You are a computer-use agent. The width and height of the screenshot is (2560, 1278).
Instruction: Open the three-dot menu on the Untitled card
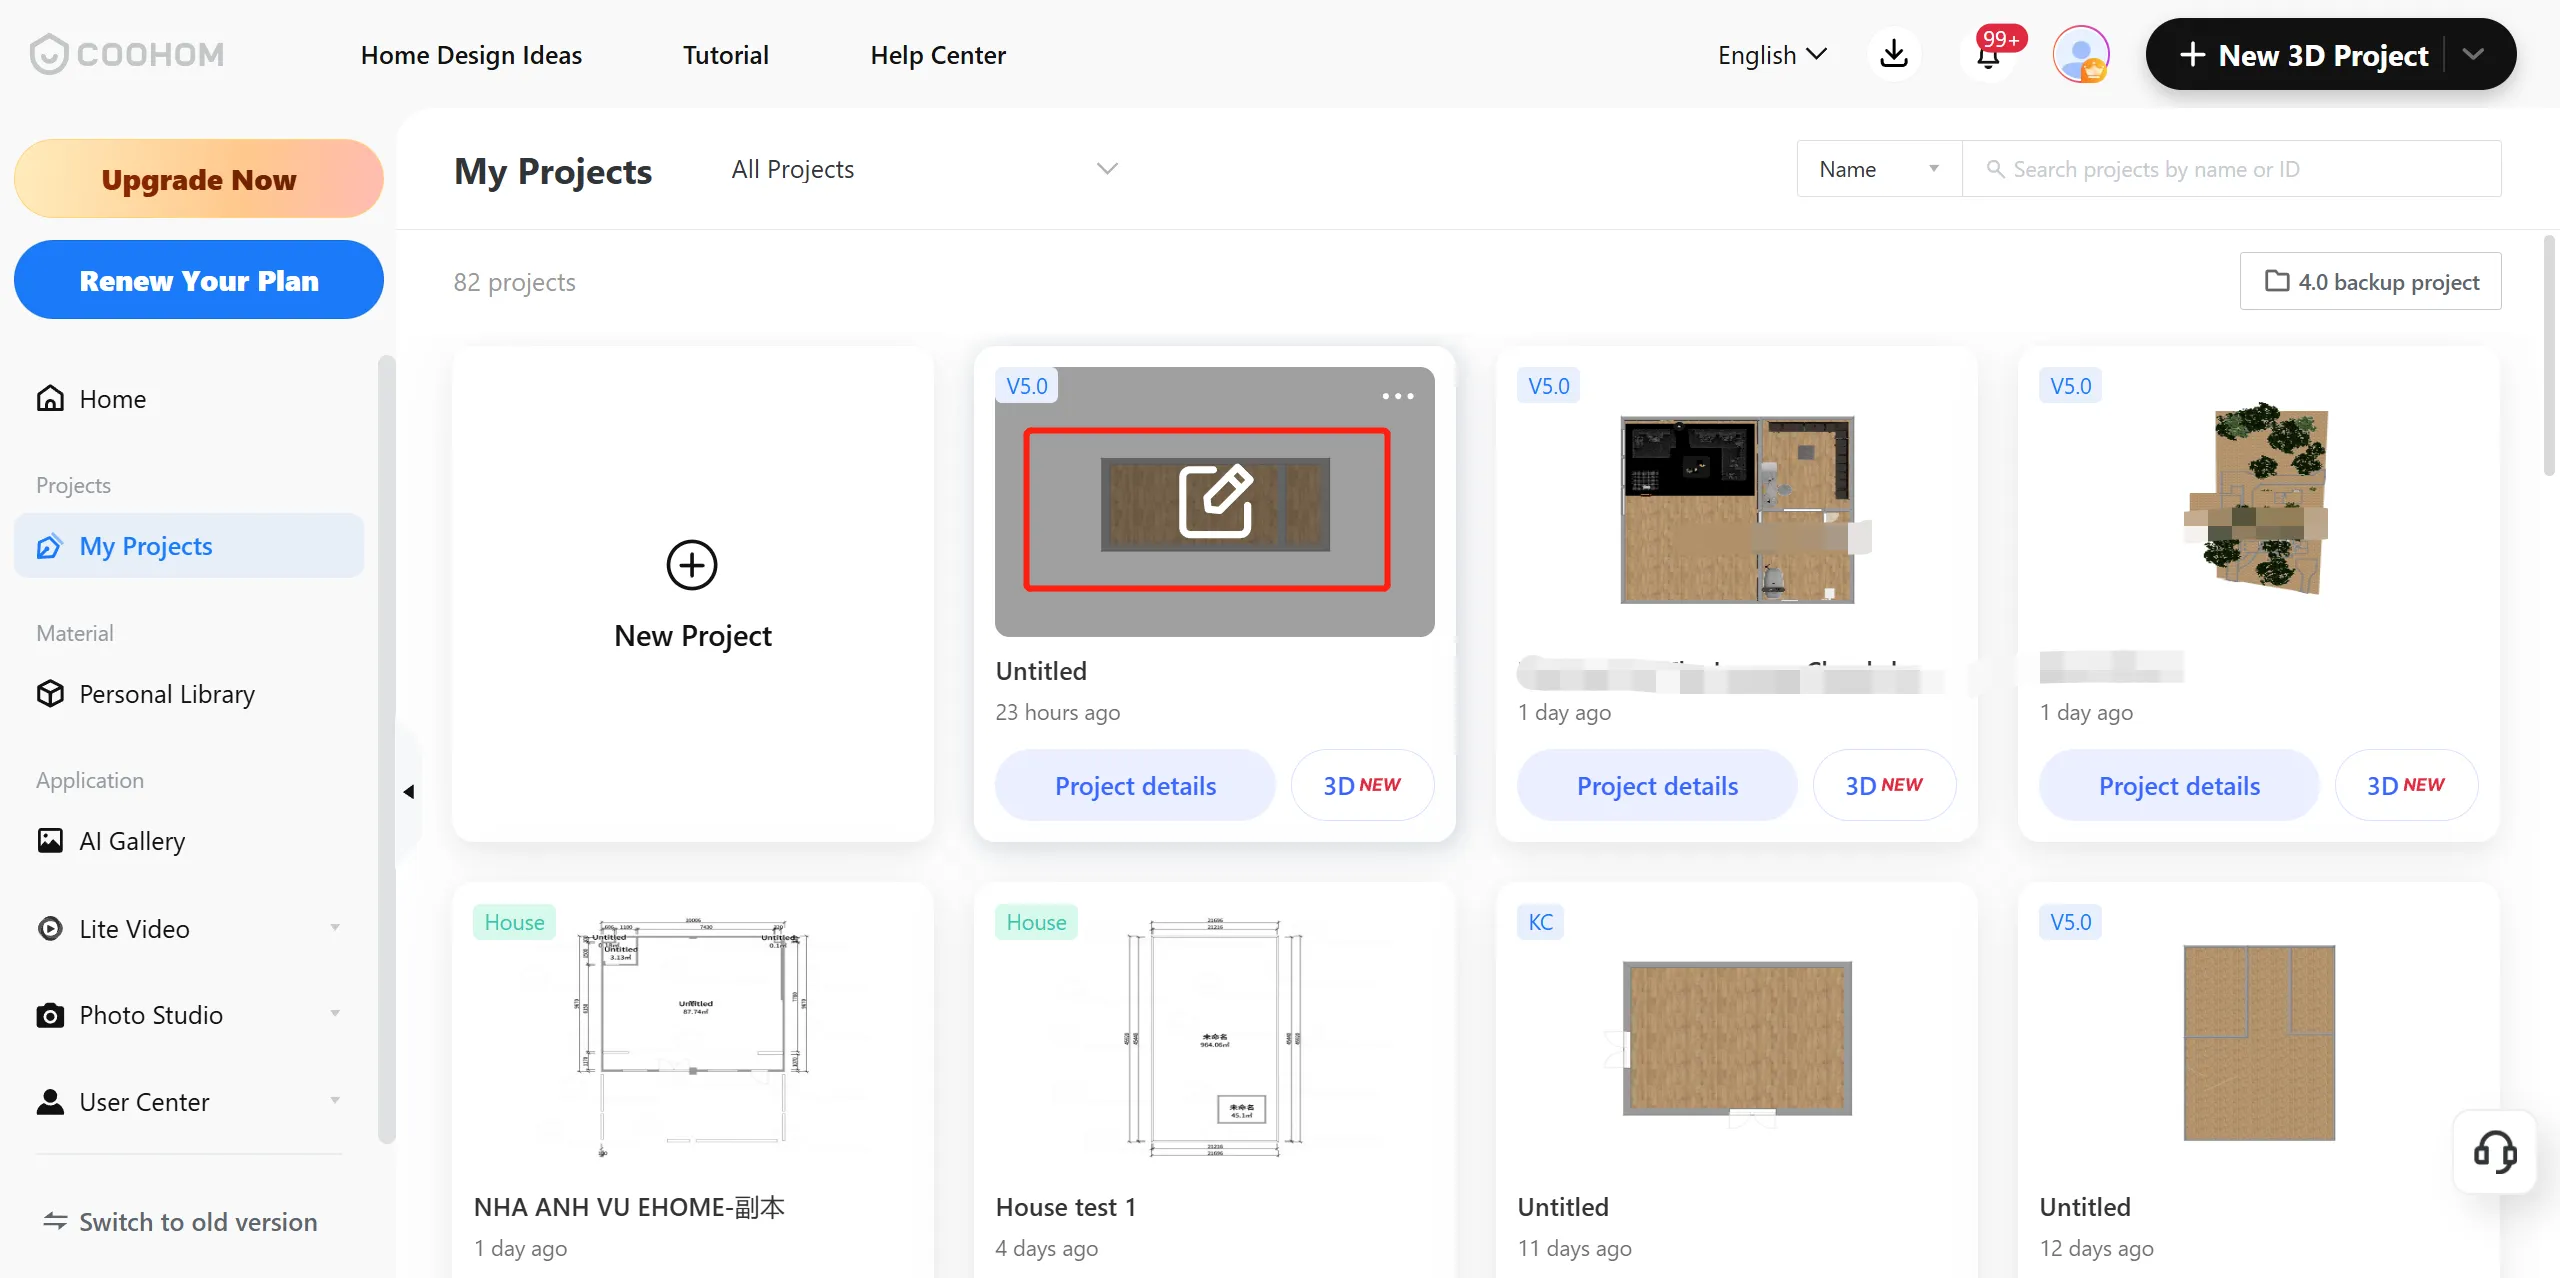1397,396
